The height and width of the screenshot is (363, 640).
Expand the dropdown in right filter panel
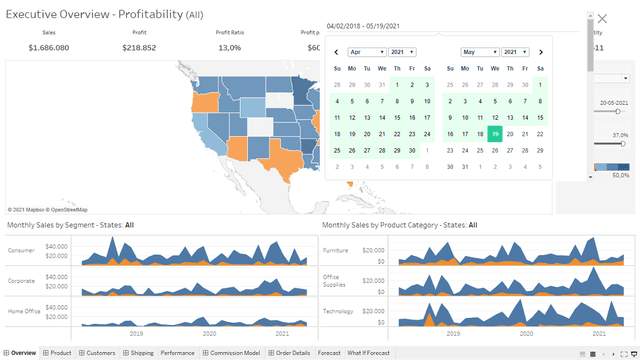[625, 78]
